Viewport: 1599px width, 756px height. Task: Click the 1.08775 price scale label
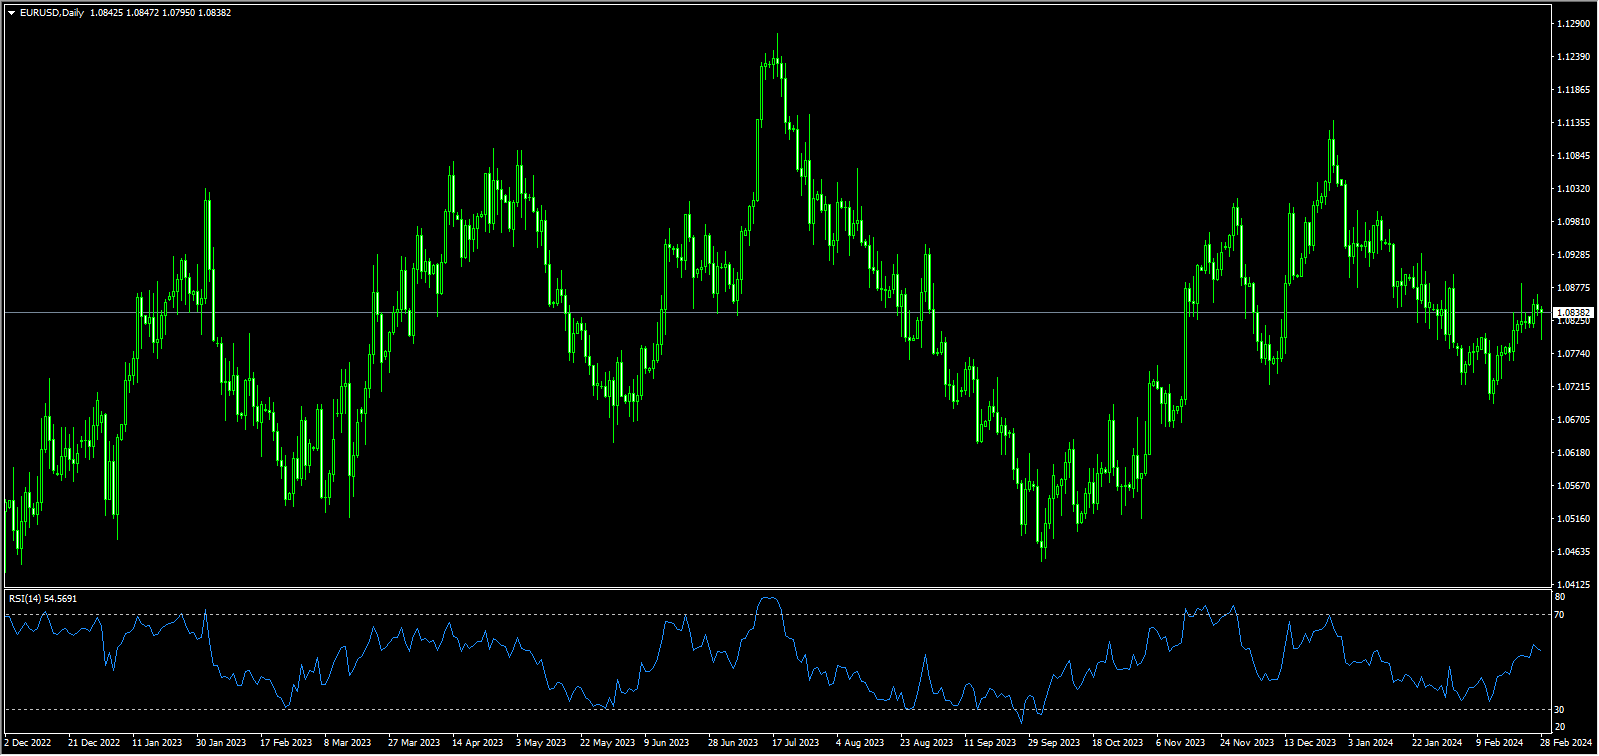click(1573, 288)
